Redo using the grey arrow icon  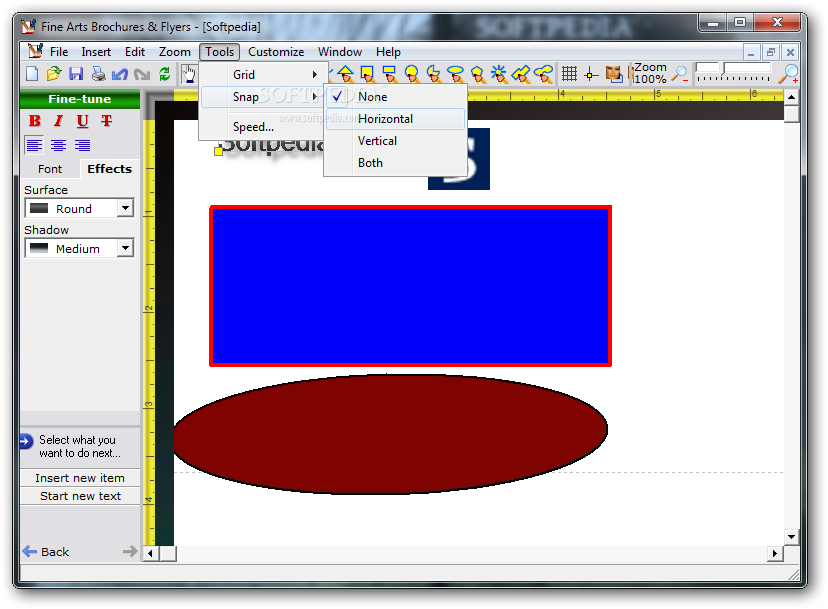click(x=142, y=74)
